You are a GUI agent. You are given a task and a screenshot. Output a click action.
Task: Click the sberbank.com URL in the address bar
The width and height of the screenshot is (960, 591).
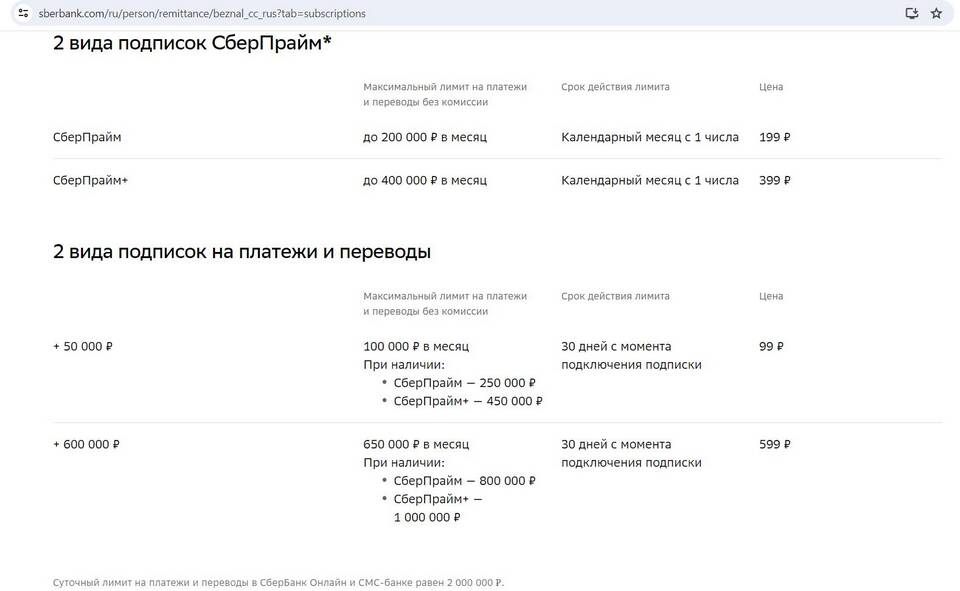click(x=201, y=13)
